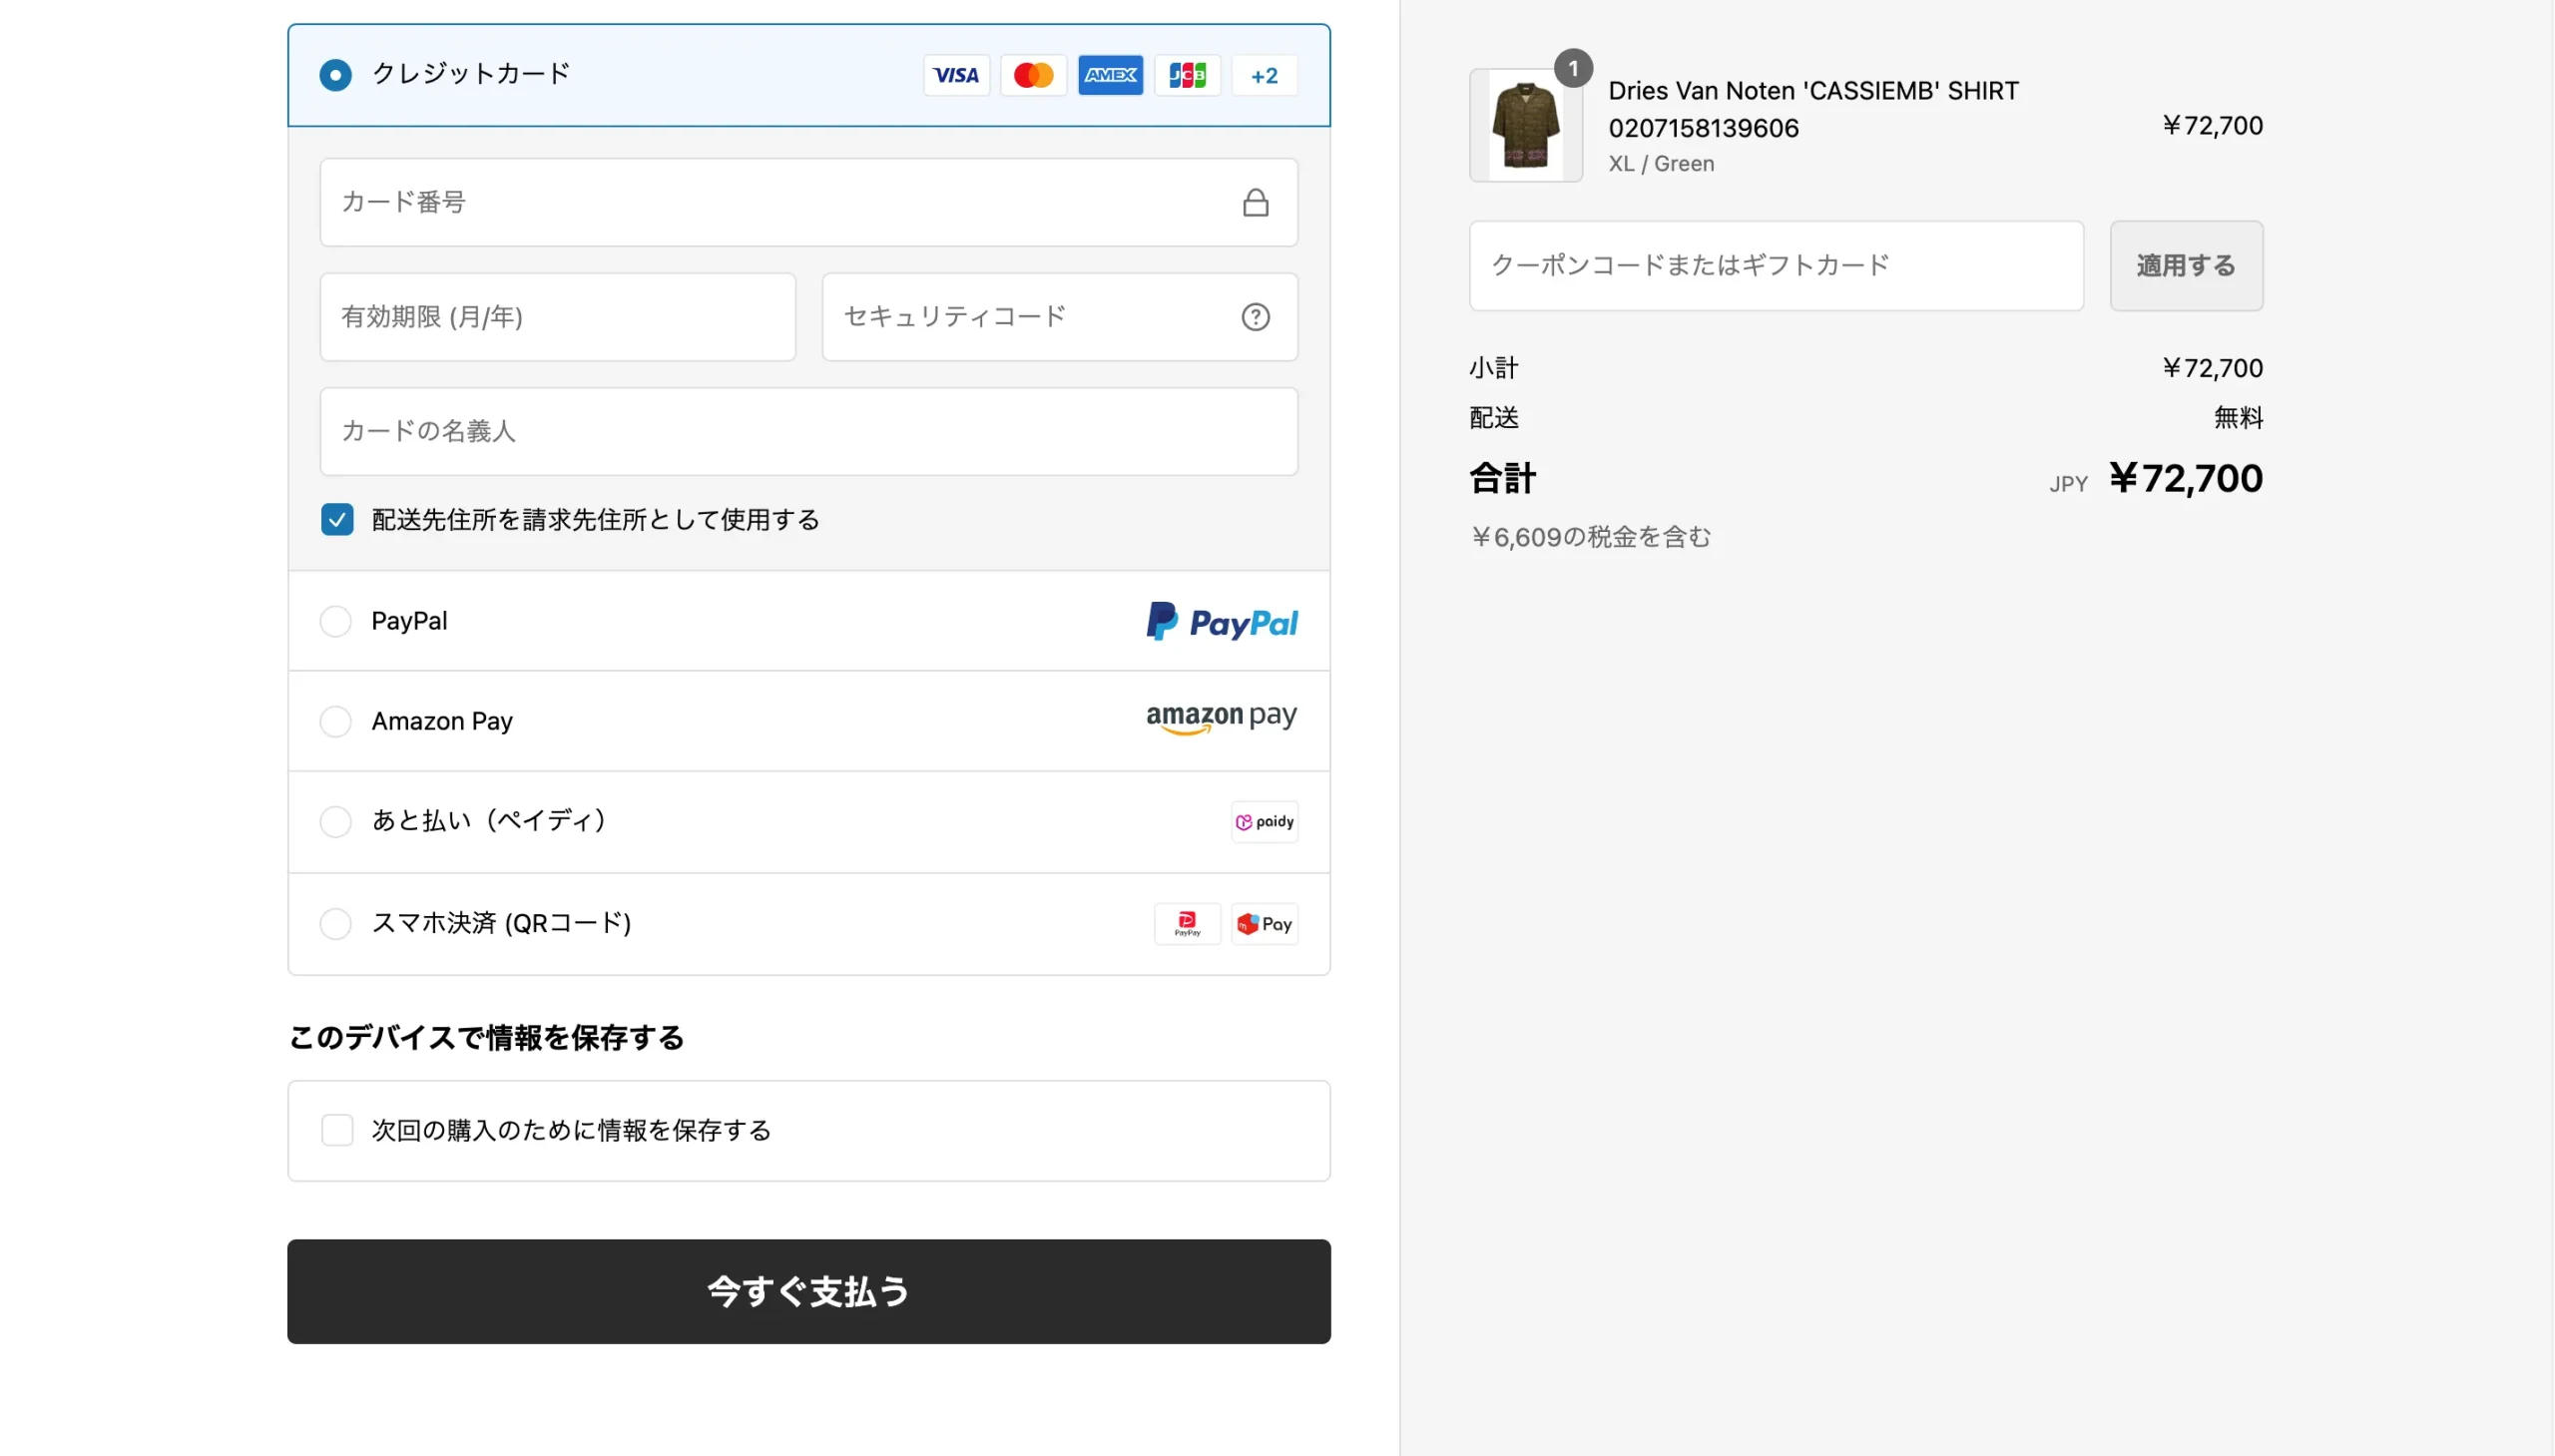Choose スマホ決済 (QRコード) payment option
Screen dimensions: 2555x1456
coord(808,924)
